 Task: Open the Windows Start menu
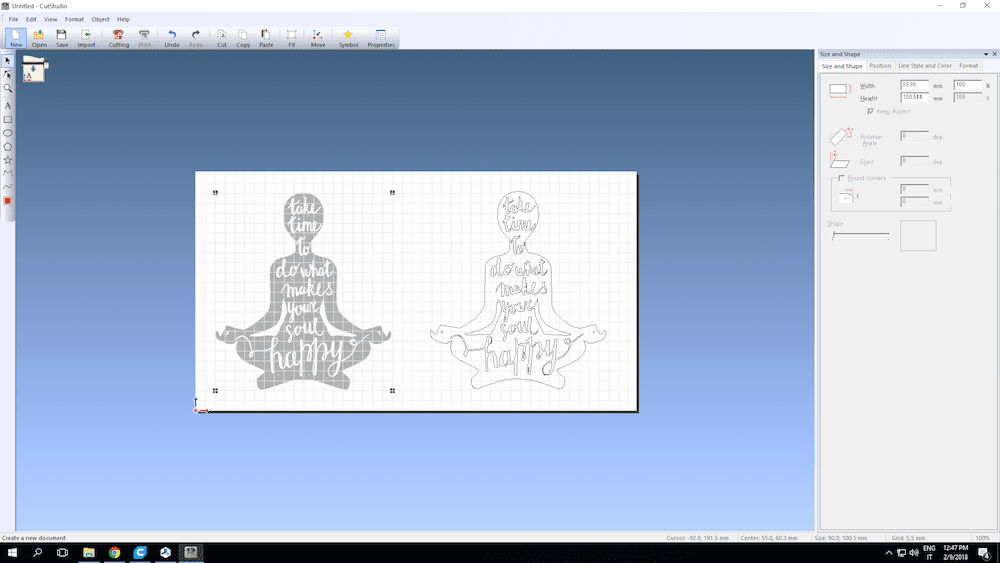coord(11,553)
